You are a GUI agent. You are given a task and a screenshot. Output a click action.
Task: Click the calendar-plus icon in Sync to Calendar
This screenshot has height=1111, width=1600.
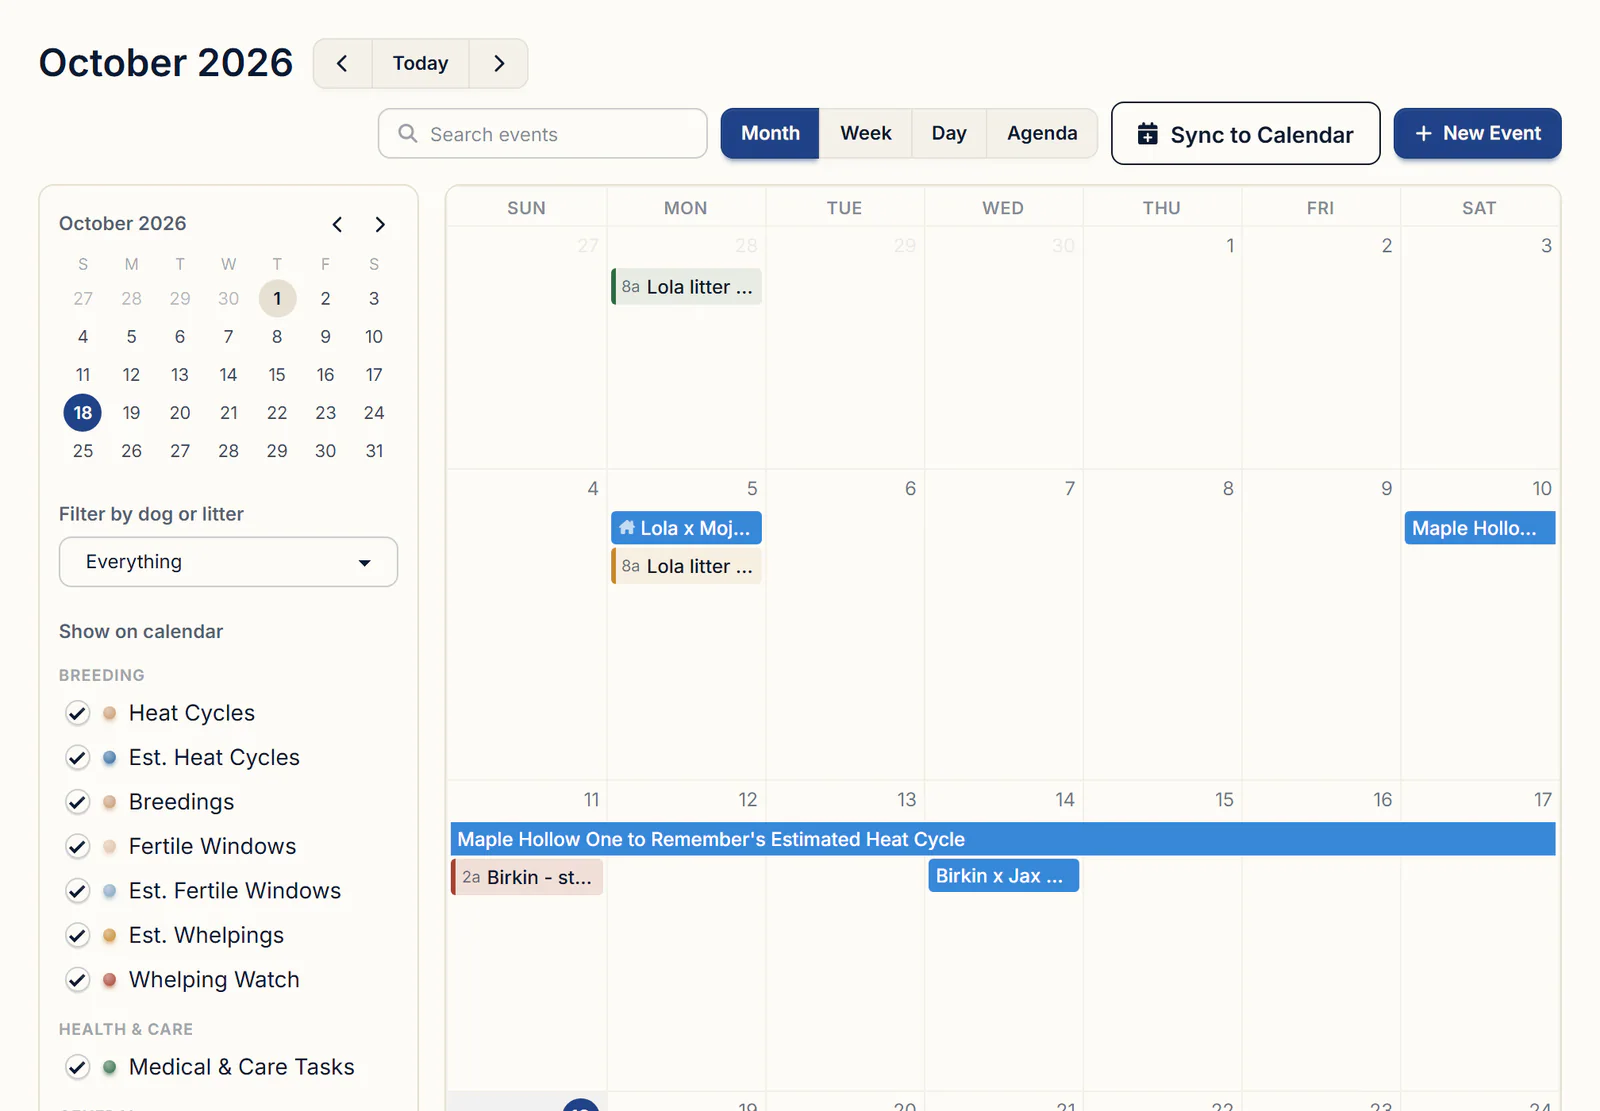pyautogui.click(x=1148, y=134)
